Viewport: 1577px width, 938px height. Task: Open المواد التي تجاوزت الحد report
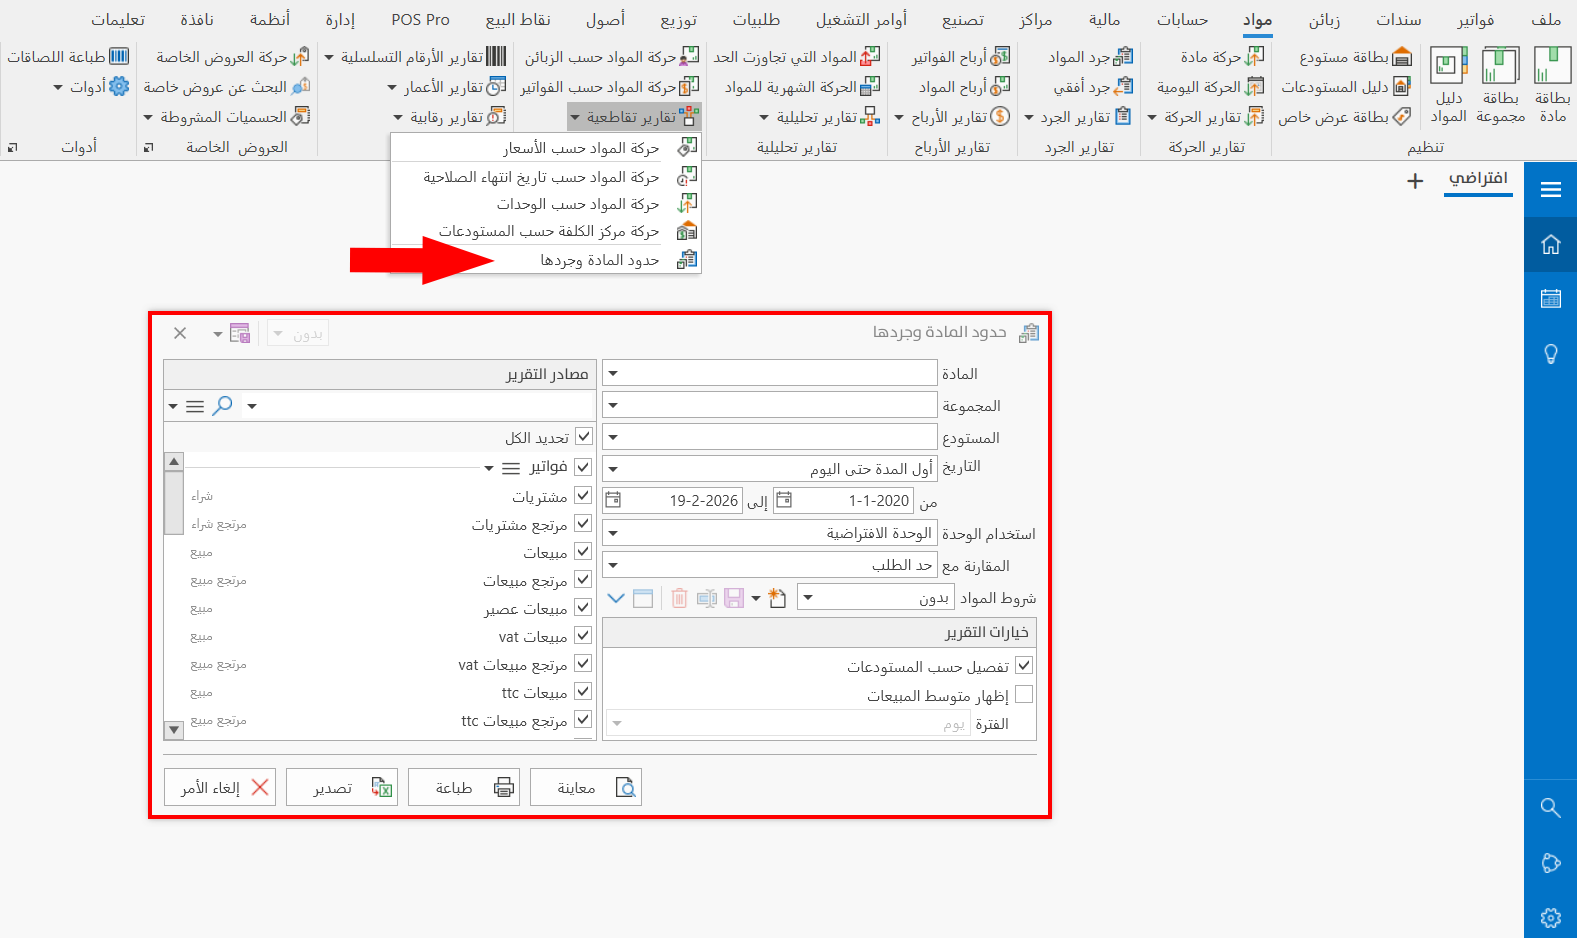797,57
